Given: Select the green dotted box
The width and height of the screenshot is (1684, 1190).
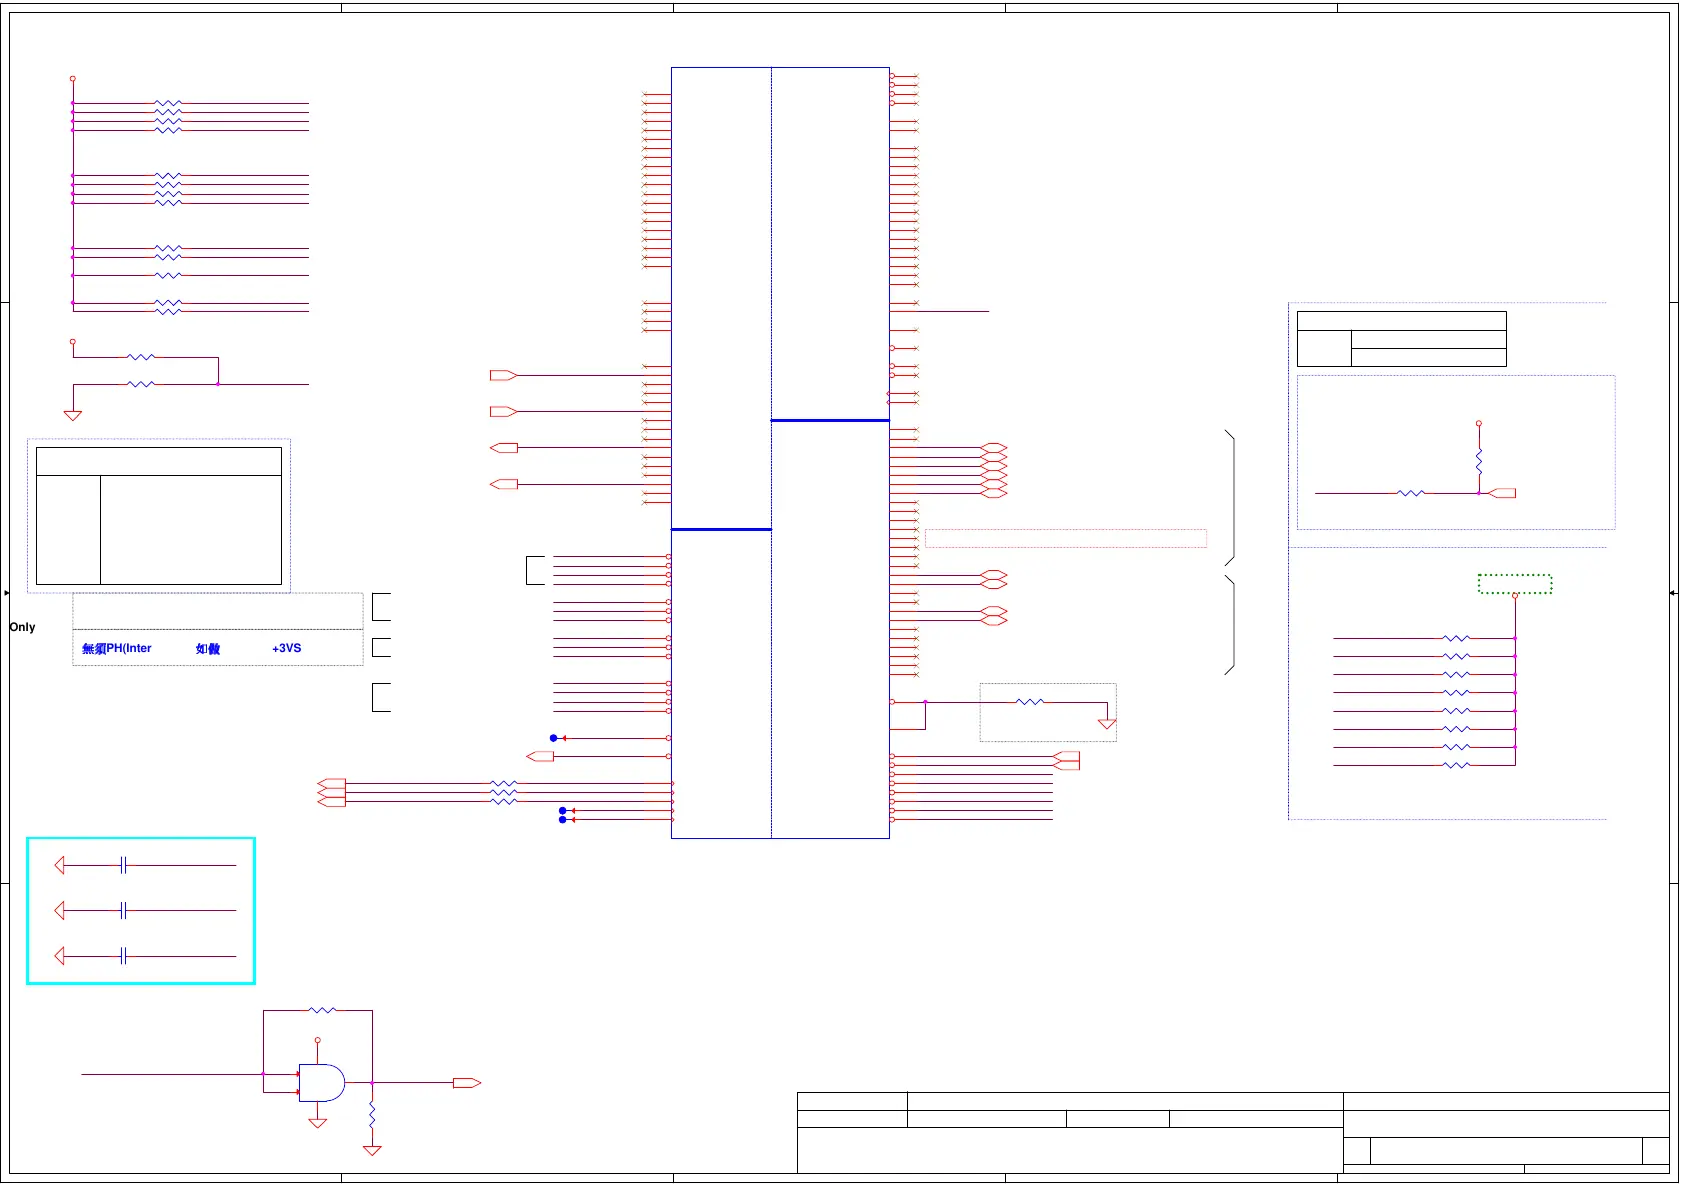Looking at the screenshot, I should click(x=1515, y=584).
